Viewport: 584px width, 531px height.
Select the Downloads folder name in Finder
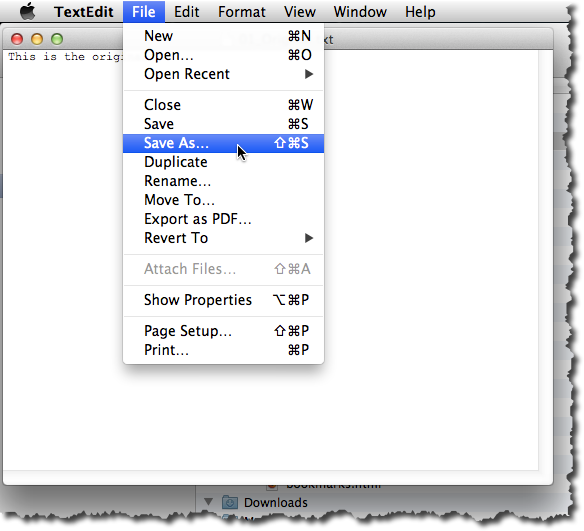tap(276, 503)
